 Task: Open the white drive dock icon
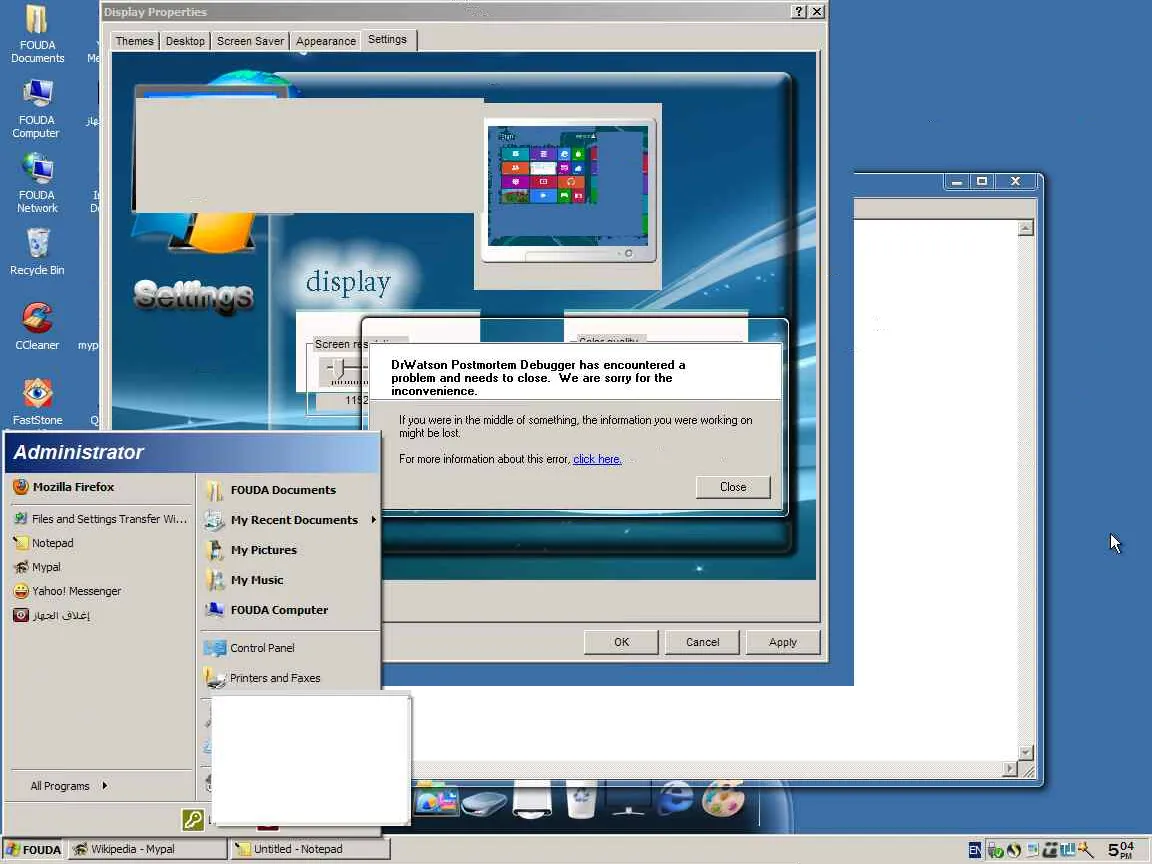pyautogui.click(x=532, y=799)
